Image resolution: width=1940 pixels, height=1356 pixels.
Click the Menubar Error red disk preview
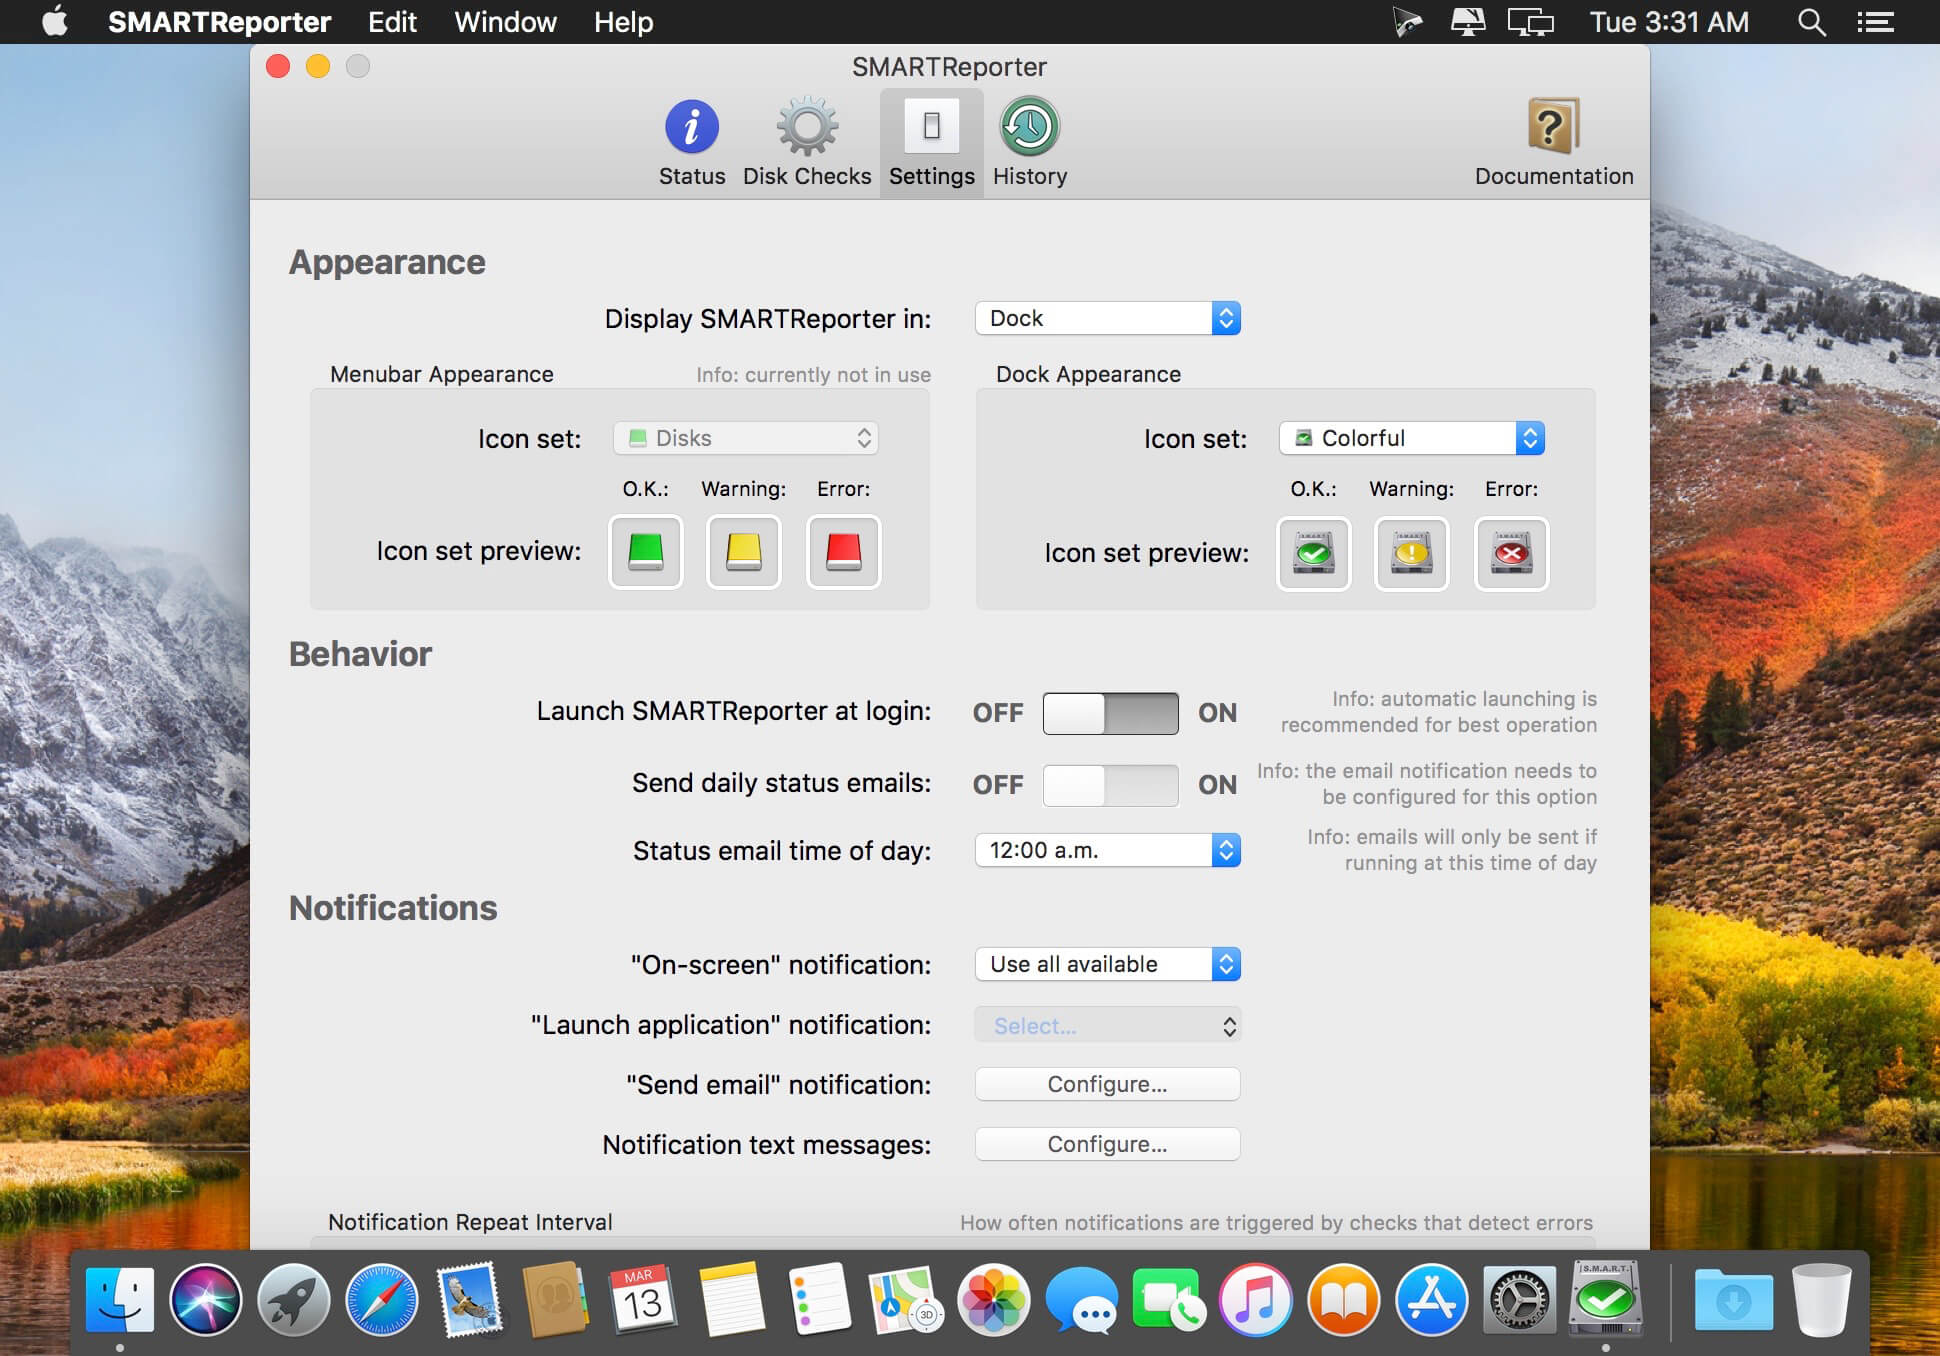tap(844, 552)
